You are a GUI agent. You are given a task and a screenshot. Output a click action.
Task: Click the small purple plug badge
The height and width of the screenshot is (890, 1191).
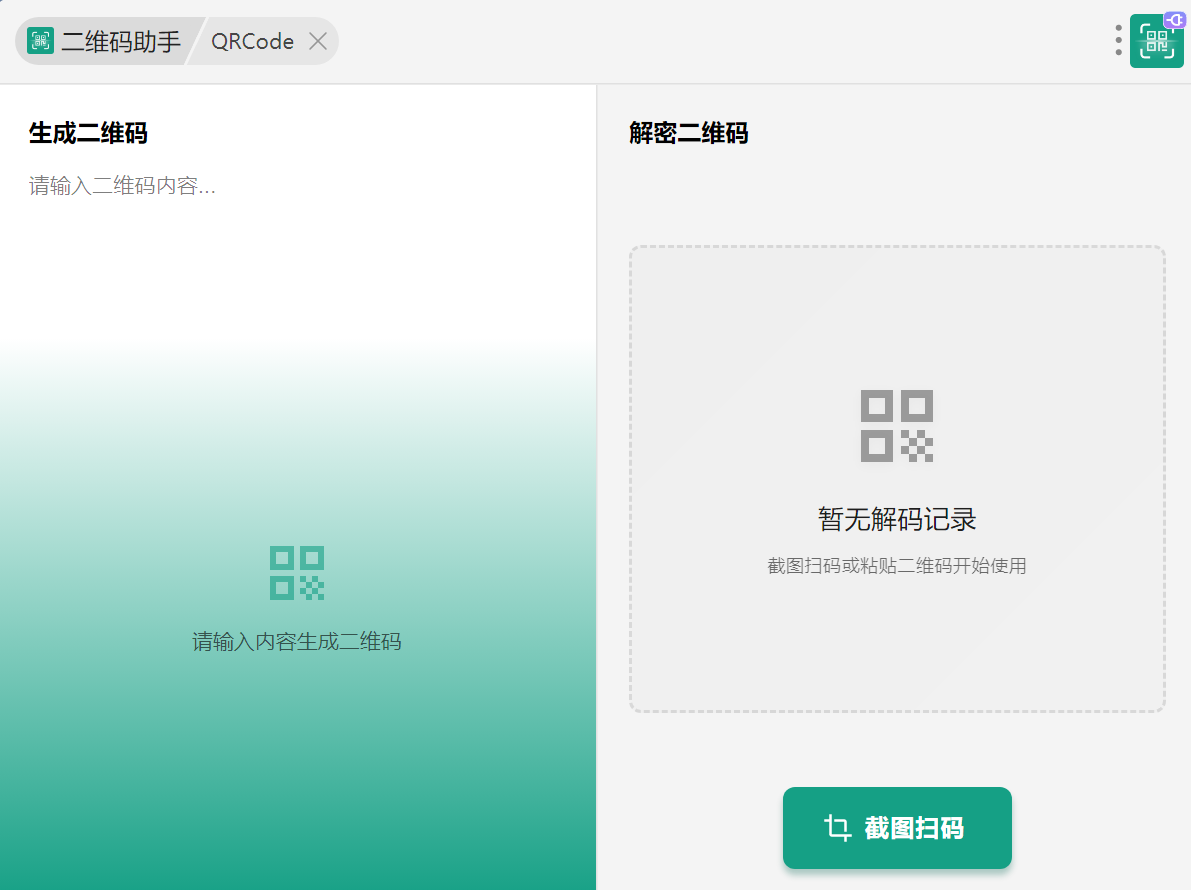pos(1174,19)
